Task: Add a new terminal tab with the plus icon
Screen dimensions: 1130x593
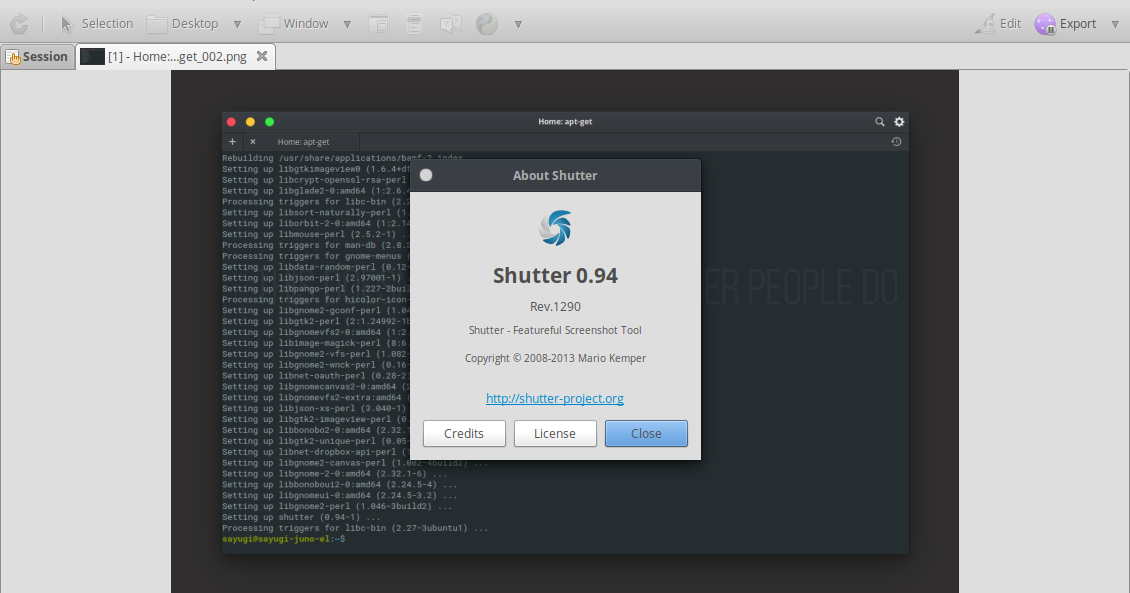Action: tap(232, 142)
